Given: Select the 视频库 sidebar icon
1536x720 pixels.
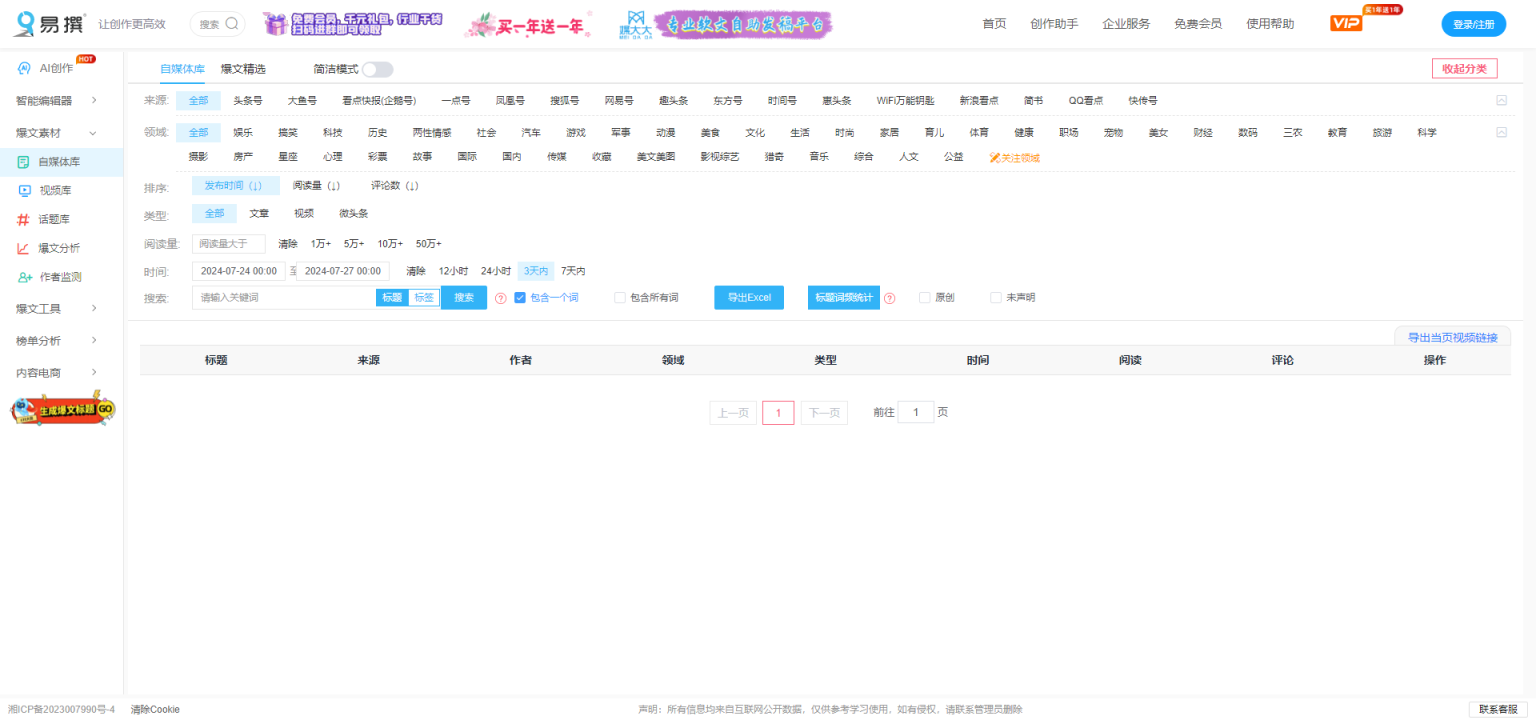Looking at the screenshot, I should (x=24, y=190).
